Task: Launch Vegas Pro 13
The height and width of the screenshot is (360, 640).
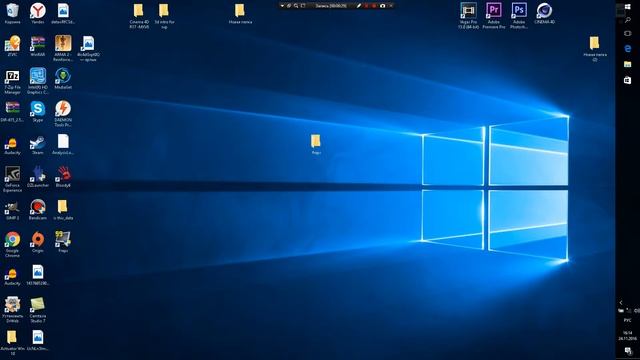Action: [x=468, y=16]
